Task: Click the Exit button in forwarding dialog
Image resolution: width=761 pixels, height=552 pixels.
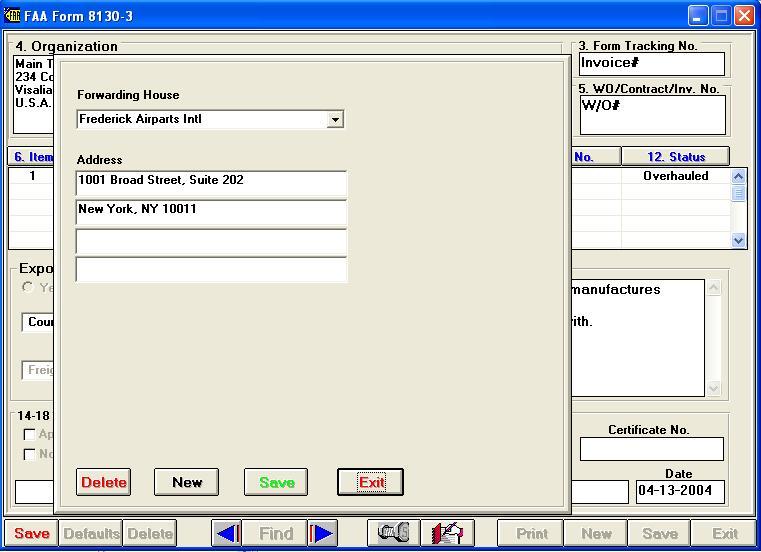Action: (370, 482)
